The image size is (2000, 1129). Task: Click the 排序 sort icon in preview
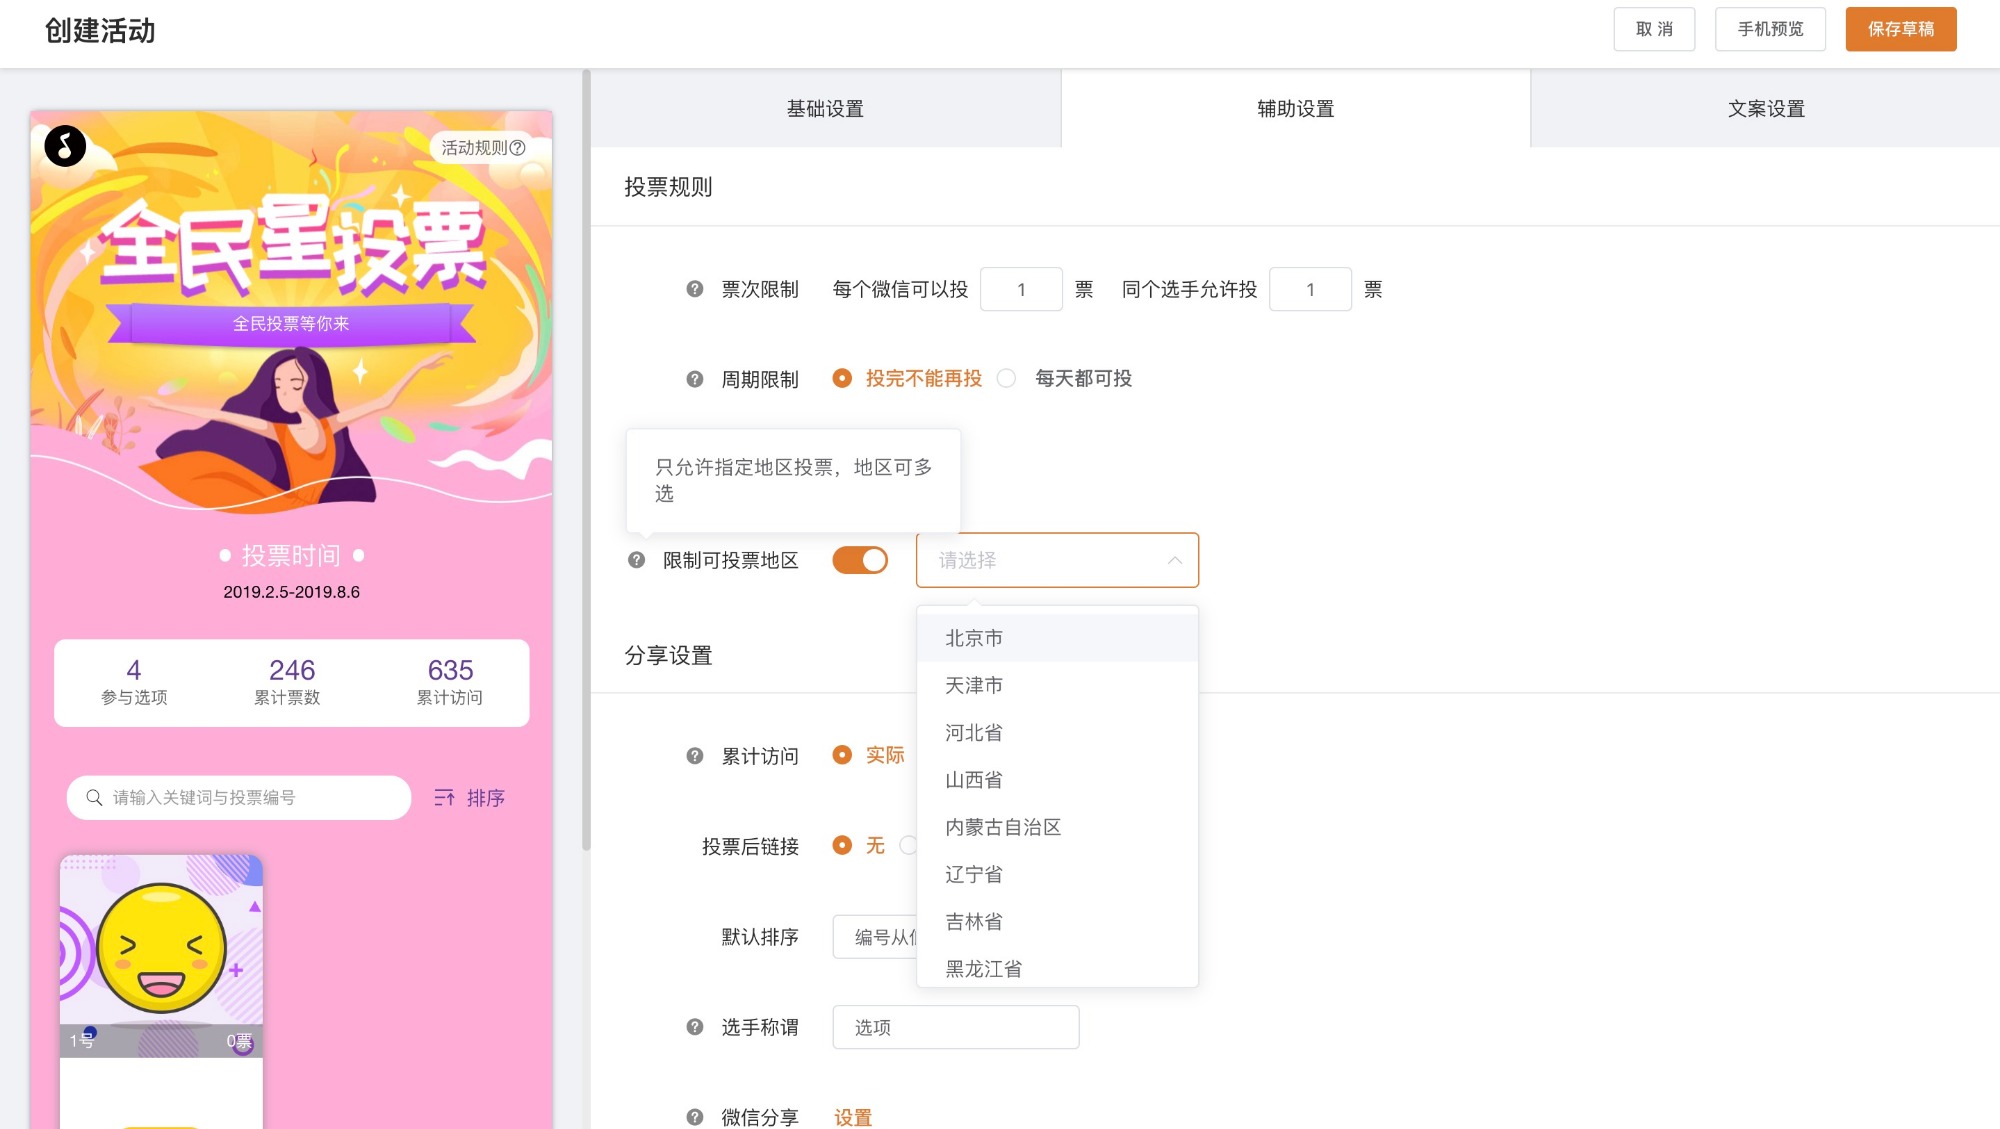click(445, 797)
